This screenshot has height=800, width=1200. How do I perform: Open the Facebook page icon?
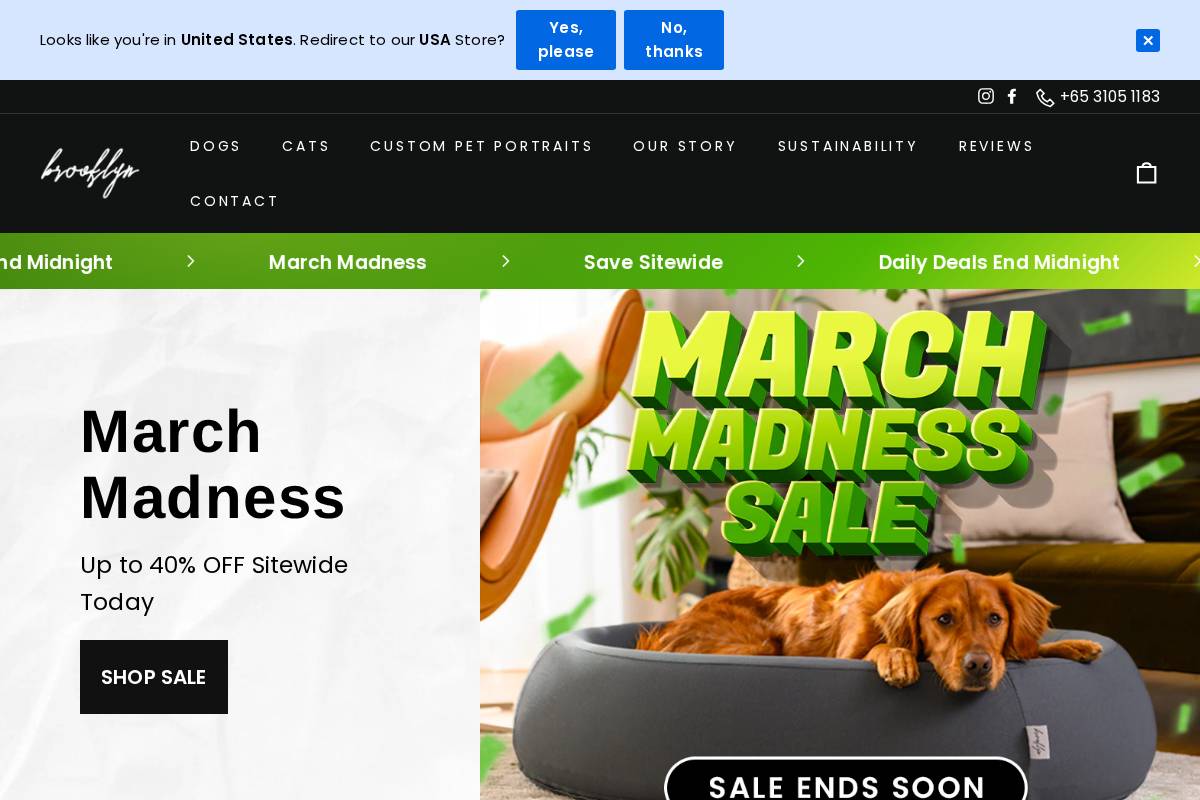click(1012, 96)
